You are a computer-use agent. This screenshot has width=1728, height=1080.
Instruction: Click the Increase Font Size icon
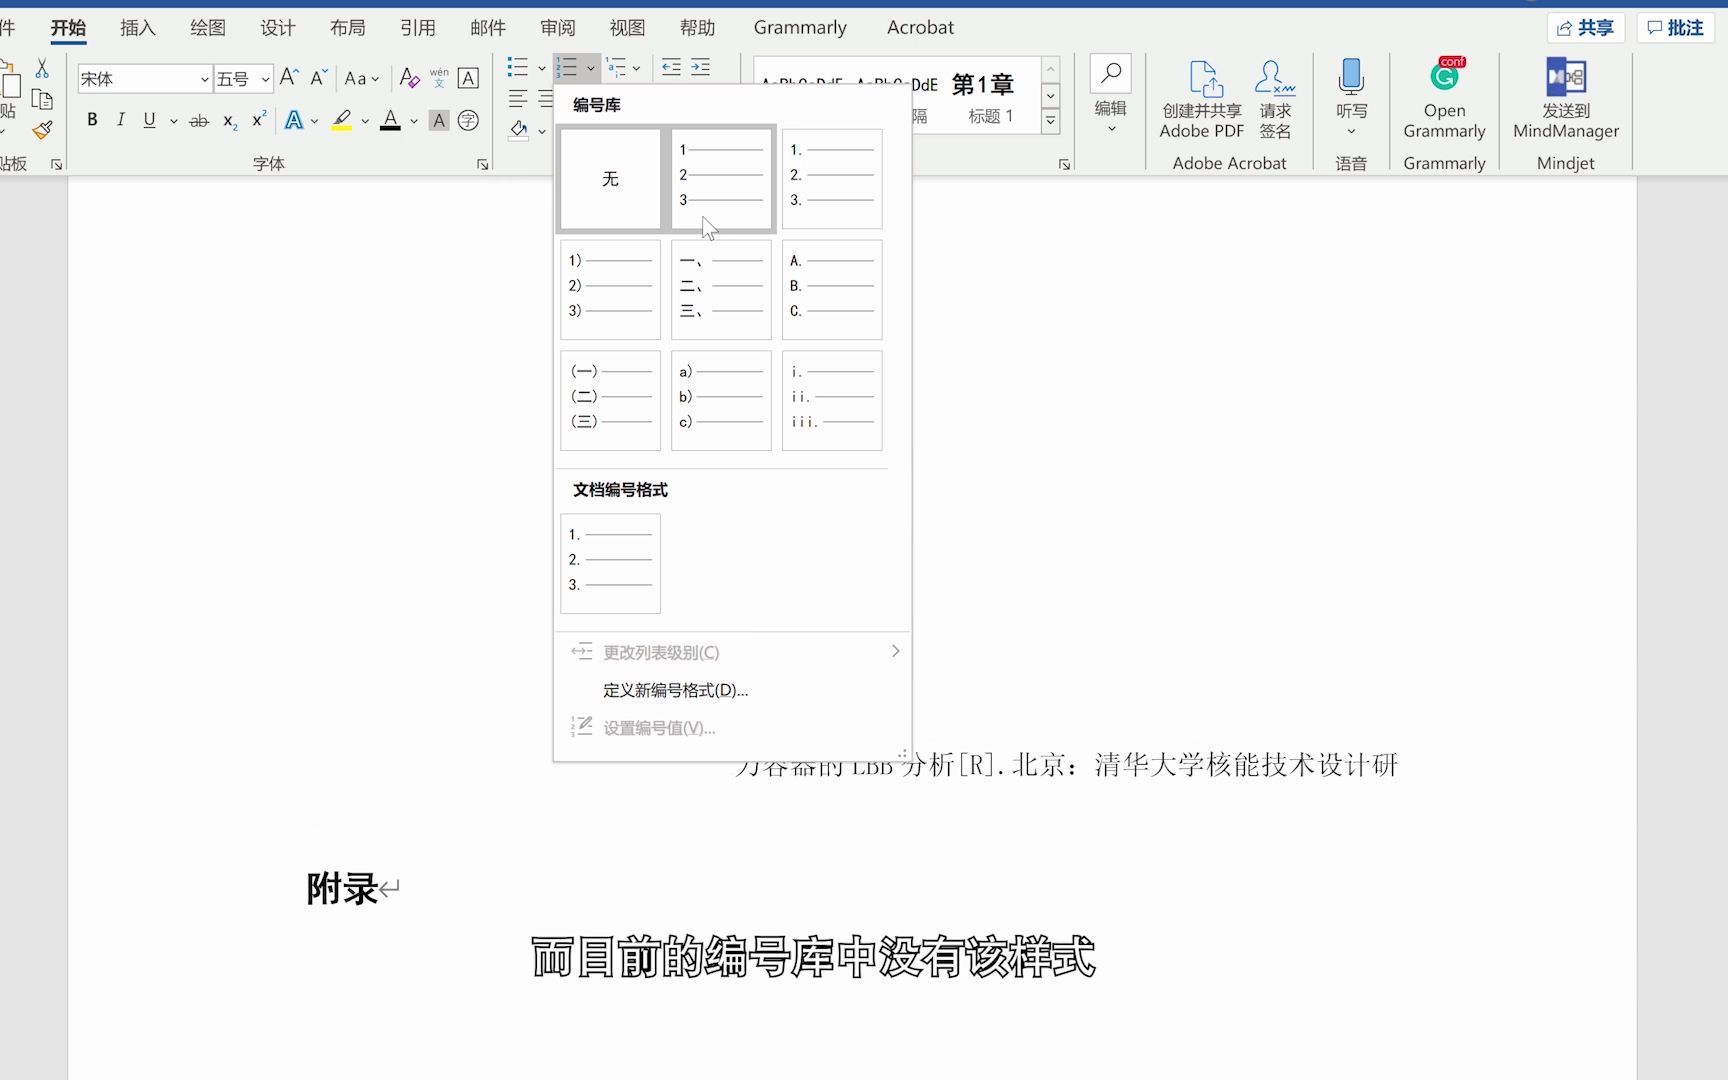pyautogui.click(x=289, y=78)
